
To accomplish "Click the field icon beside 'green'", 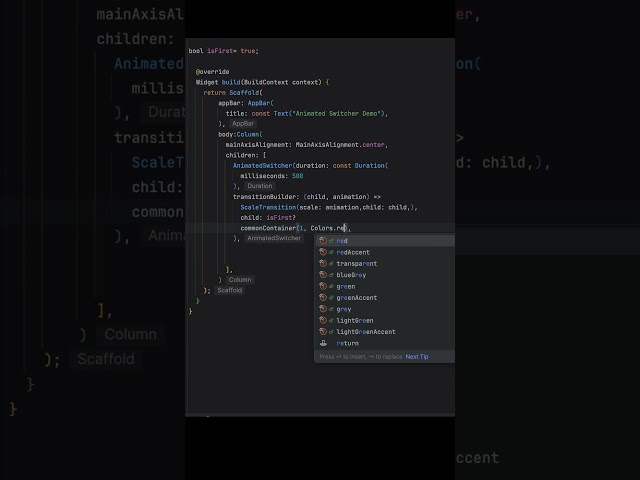I will point(323,287).
